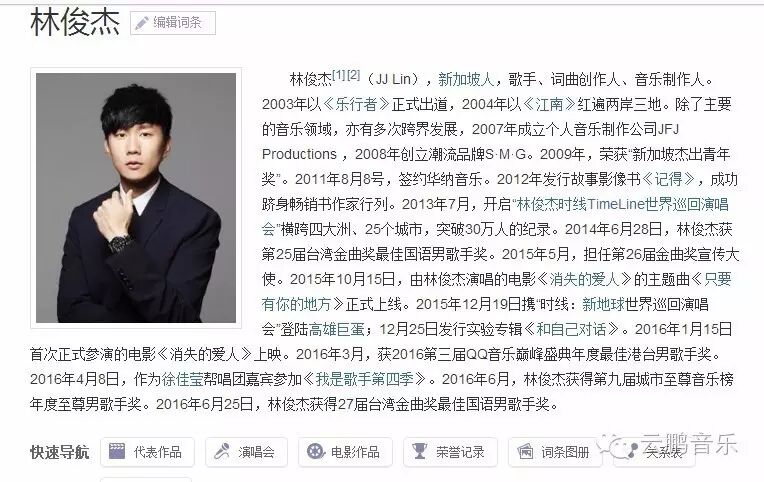764x482 pixels.
Task: Follow the 新加坡人 link
Action: point(466,79)
